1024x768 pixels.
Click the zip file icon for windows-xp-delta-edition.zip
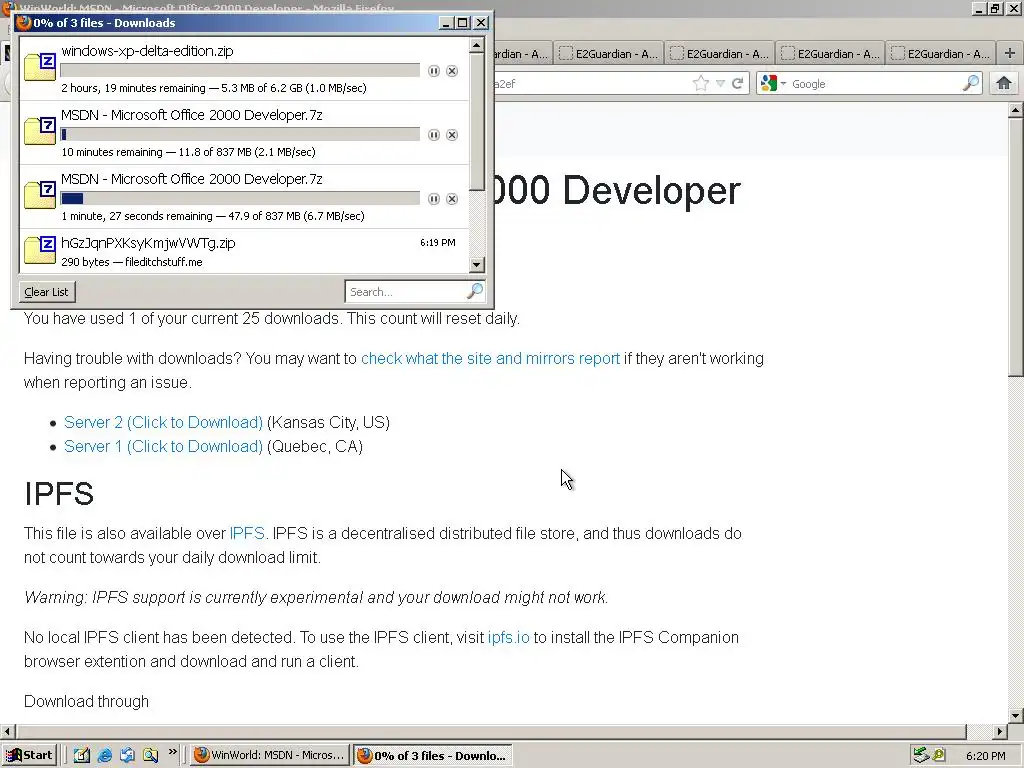40,67
